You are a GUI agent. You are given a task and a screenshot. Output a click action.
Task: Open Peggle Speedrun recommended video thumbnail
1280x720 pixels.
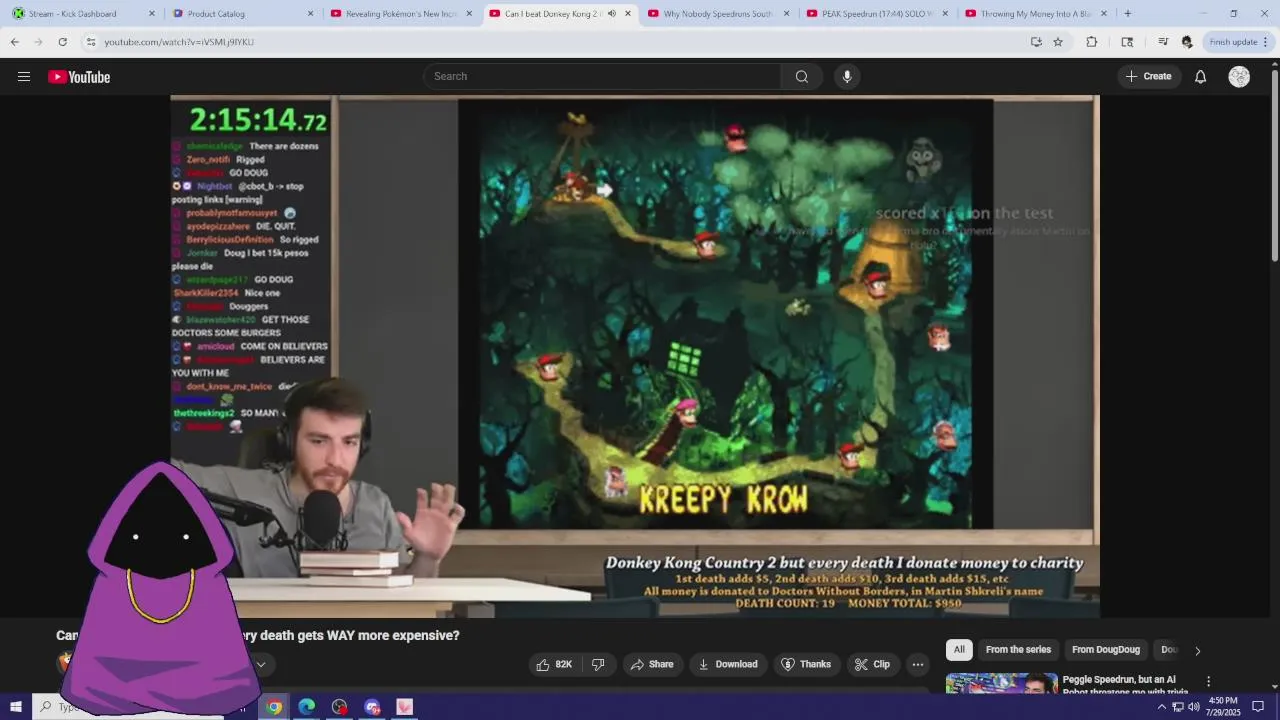point(1001,684)
